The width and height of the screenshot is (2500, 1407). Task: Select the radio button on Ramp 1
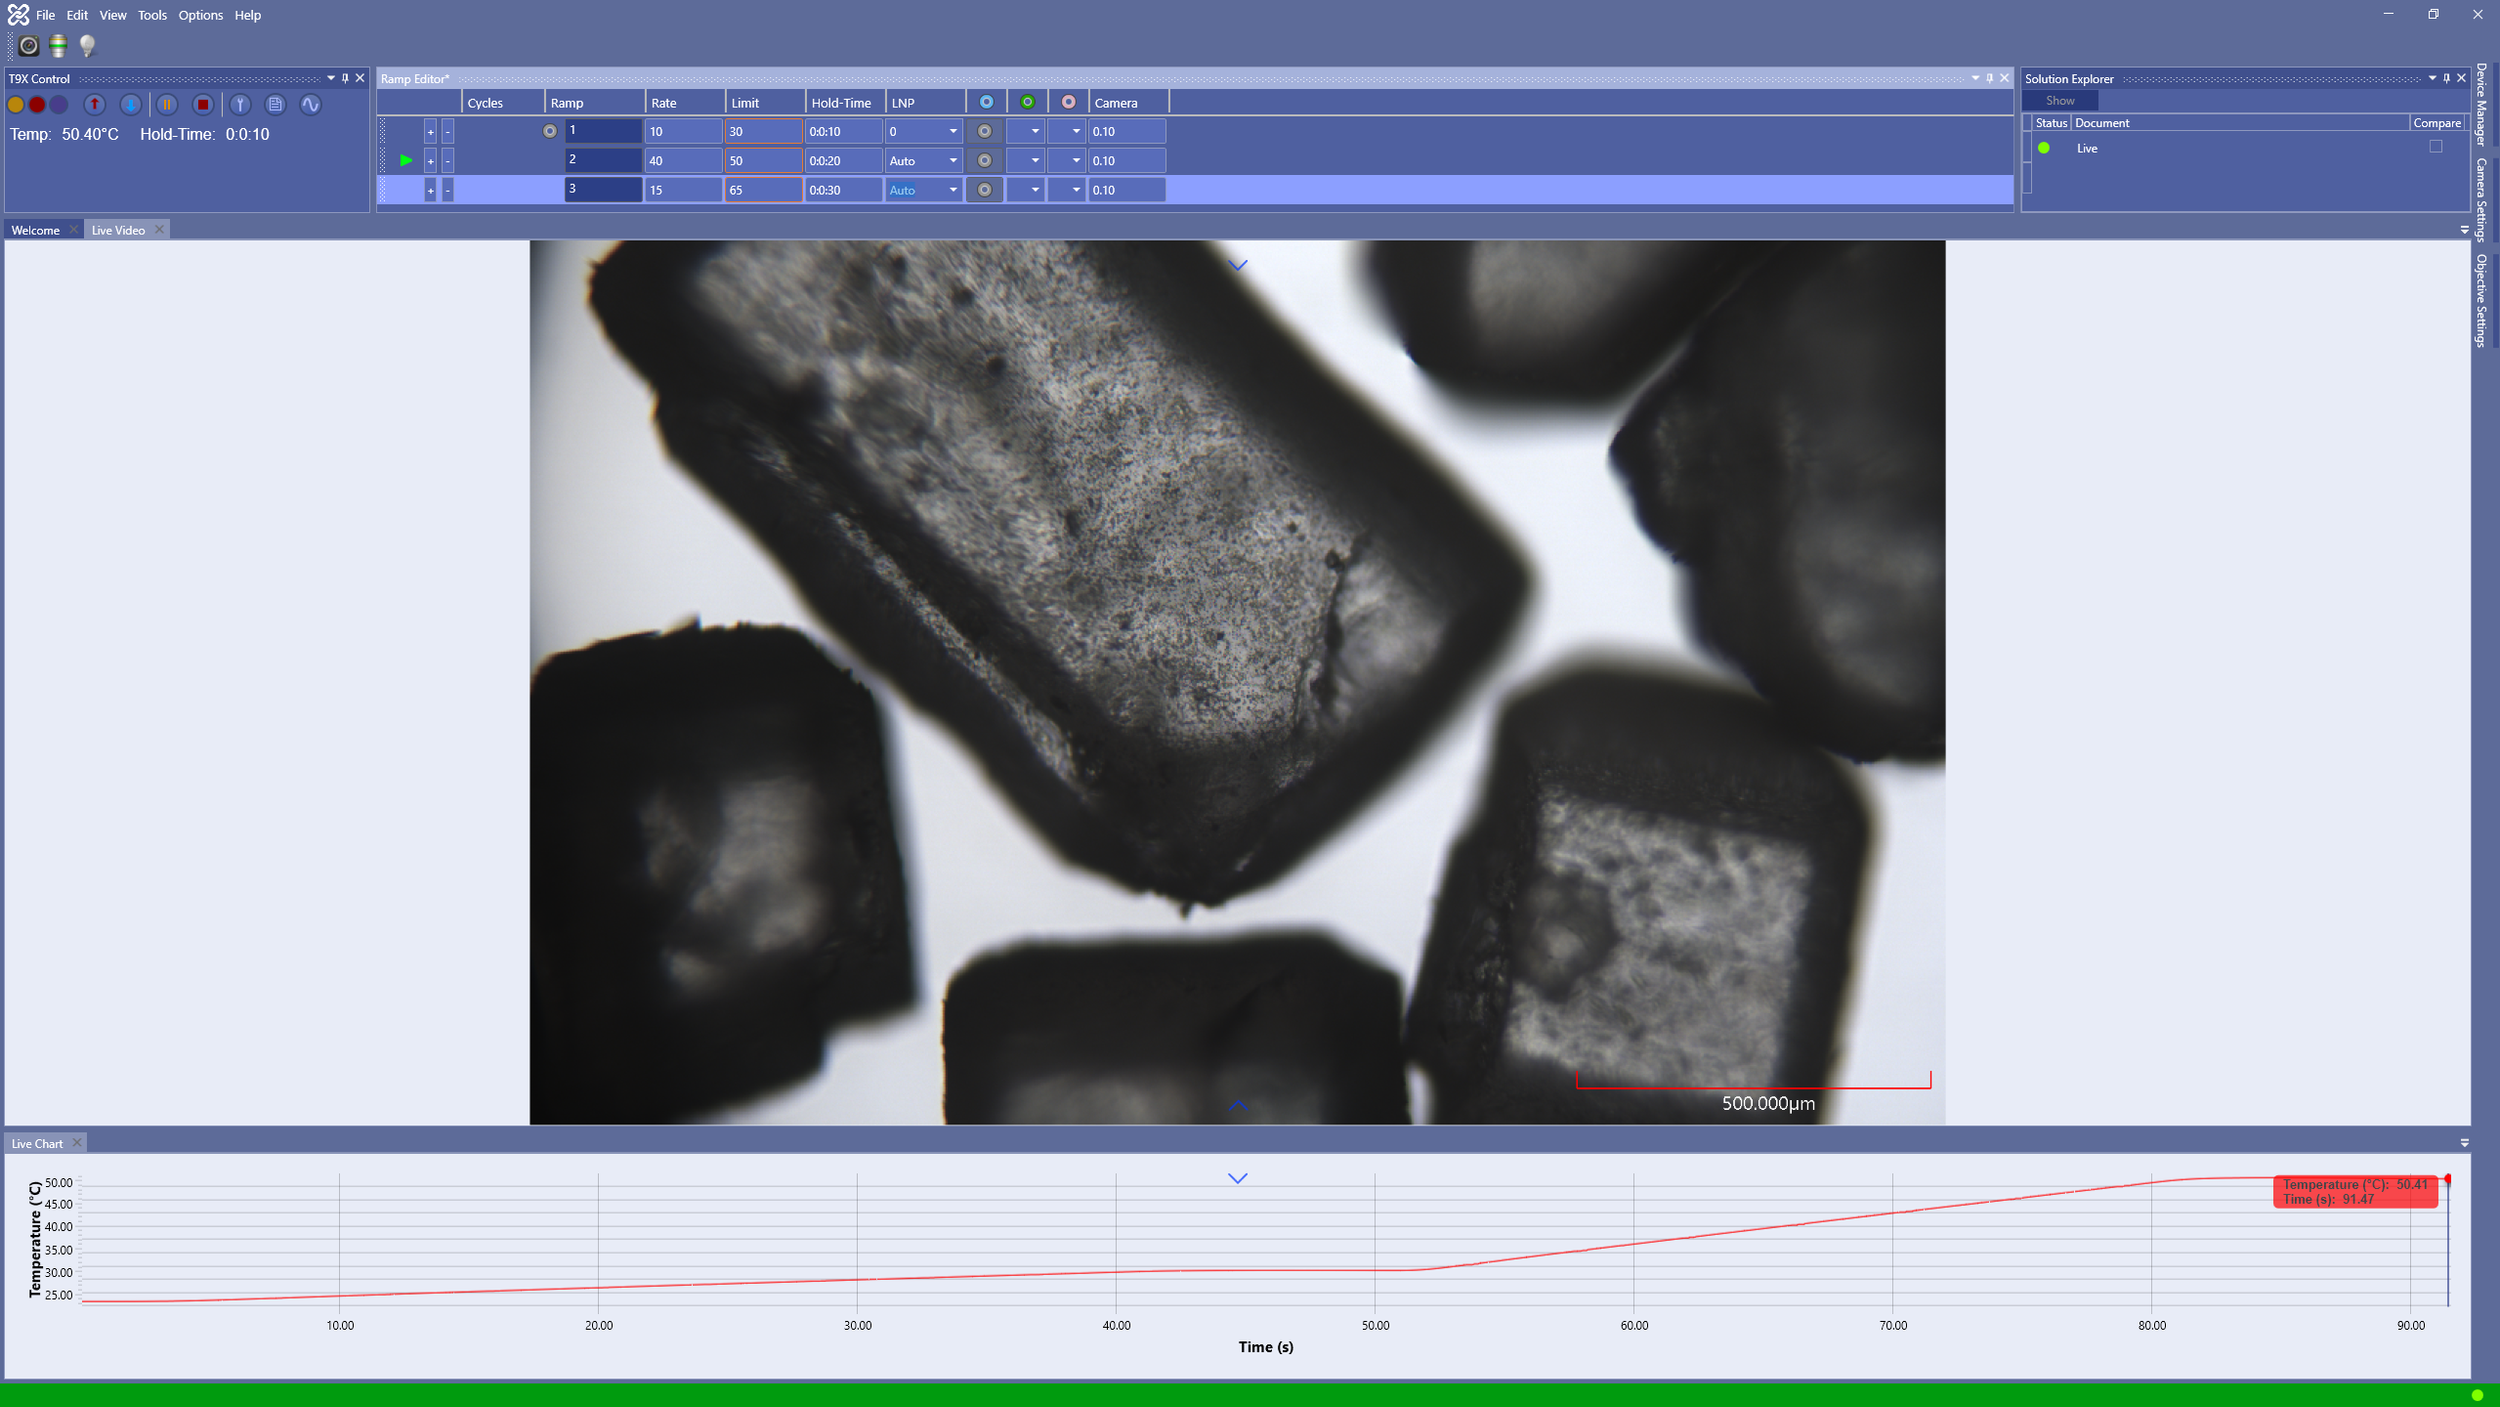coord(550,130)
